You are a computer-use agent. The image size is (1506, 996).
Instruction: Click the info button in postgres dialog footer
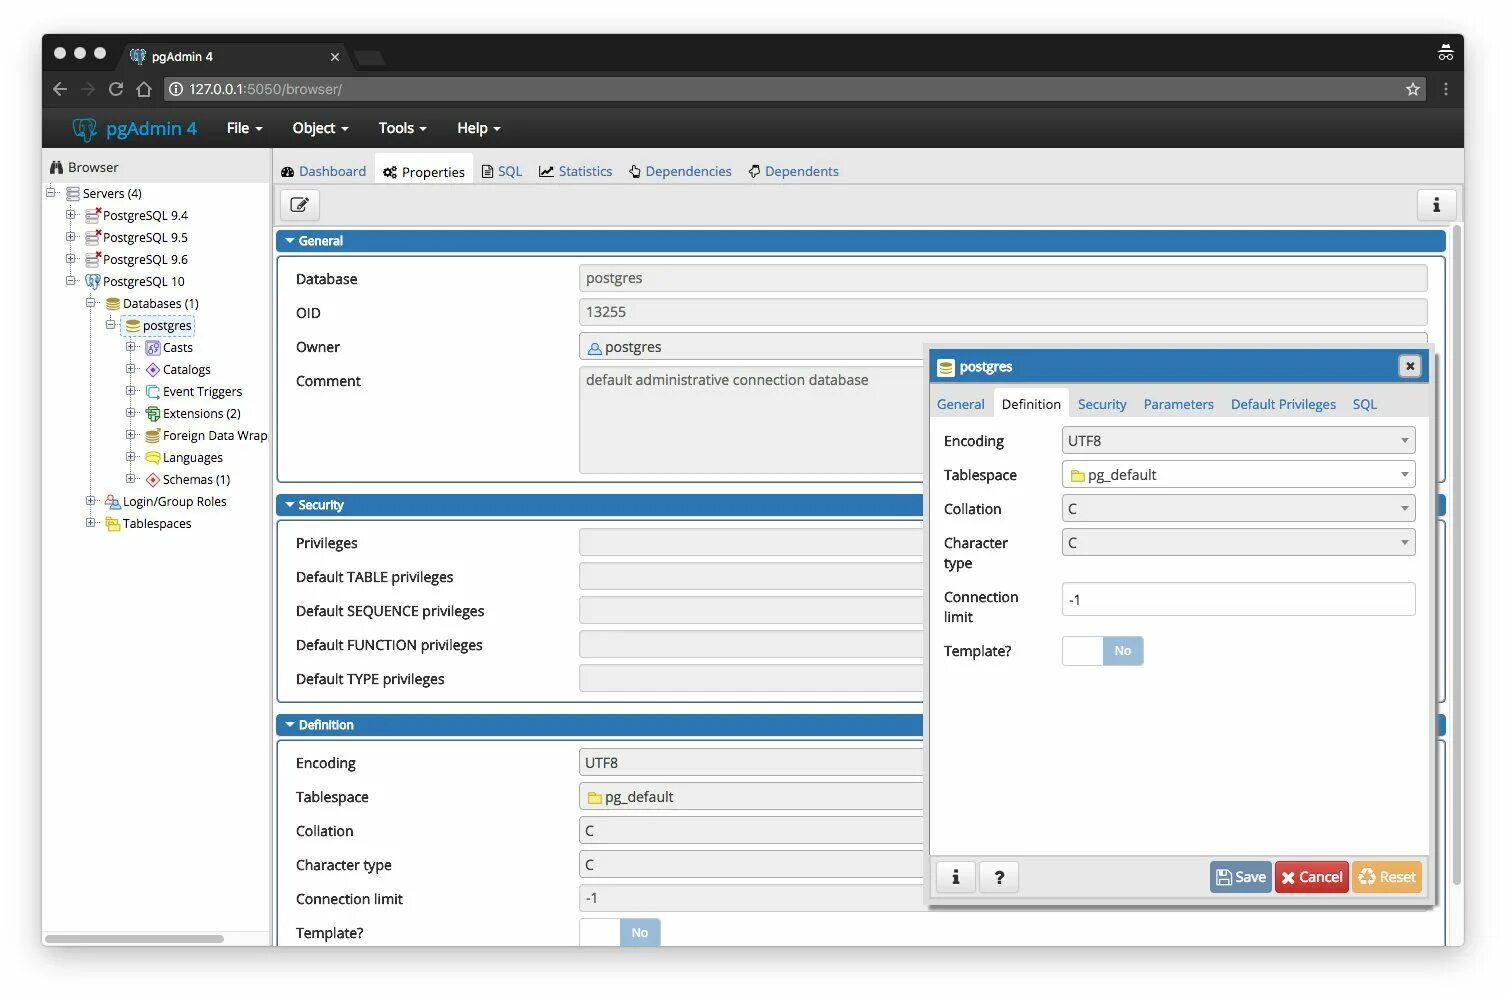(x=955, y=877)
